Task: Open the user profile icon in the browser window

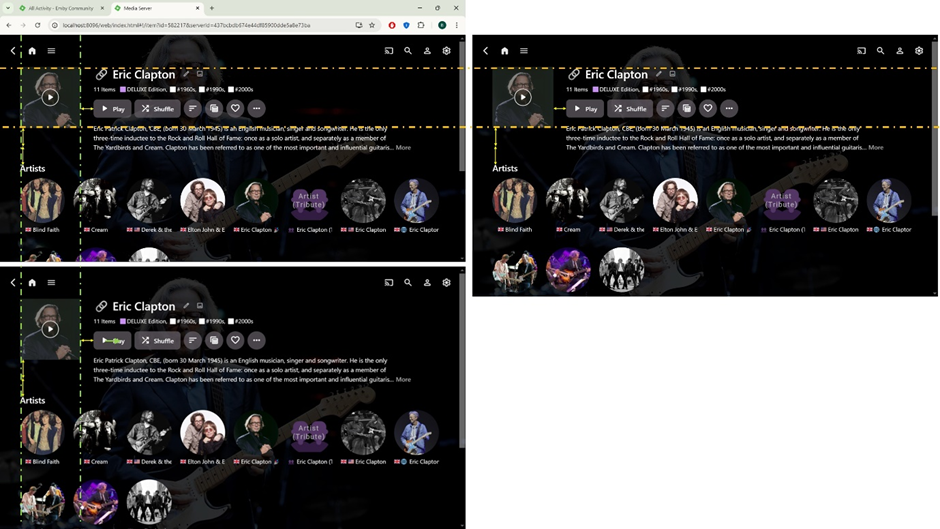Action: click(x=427, y=51)
